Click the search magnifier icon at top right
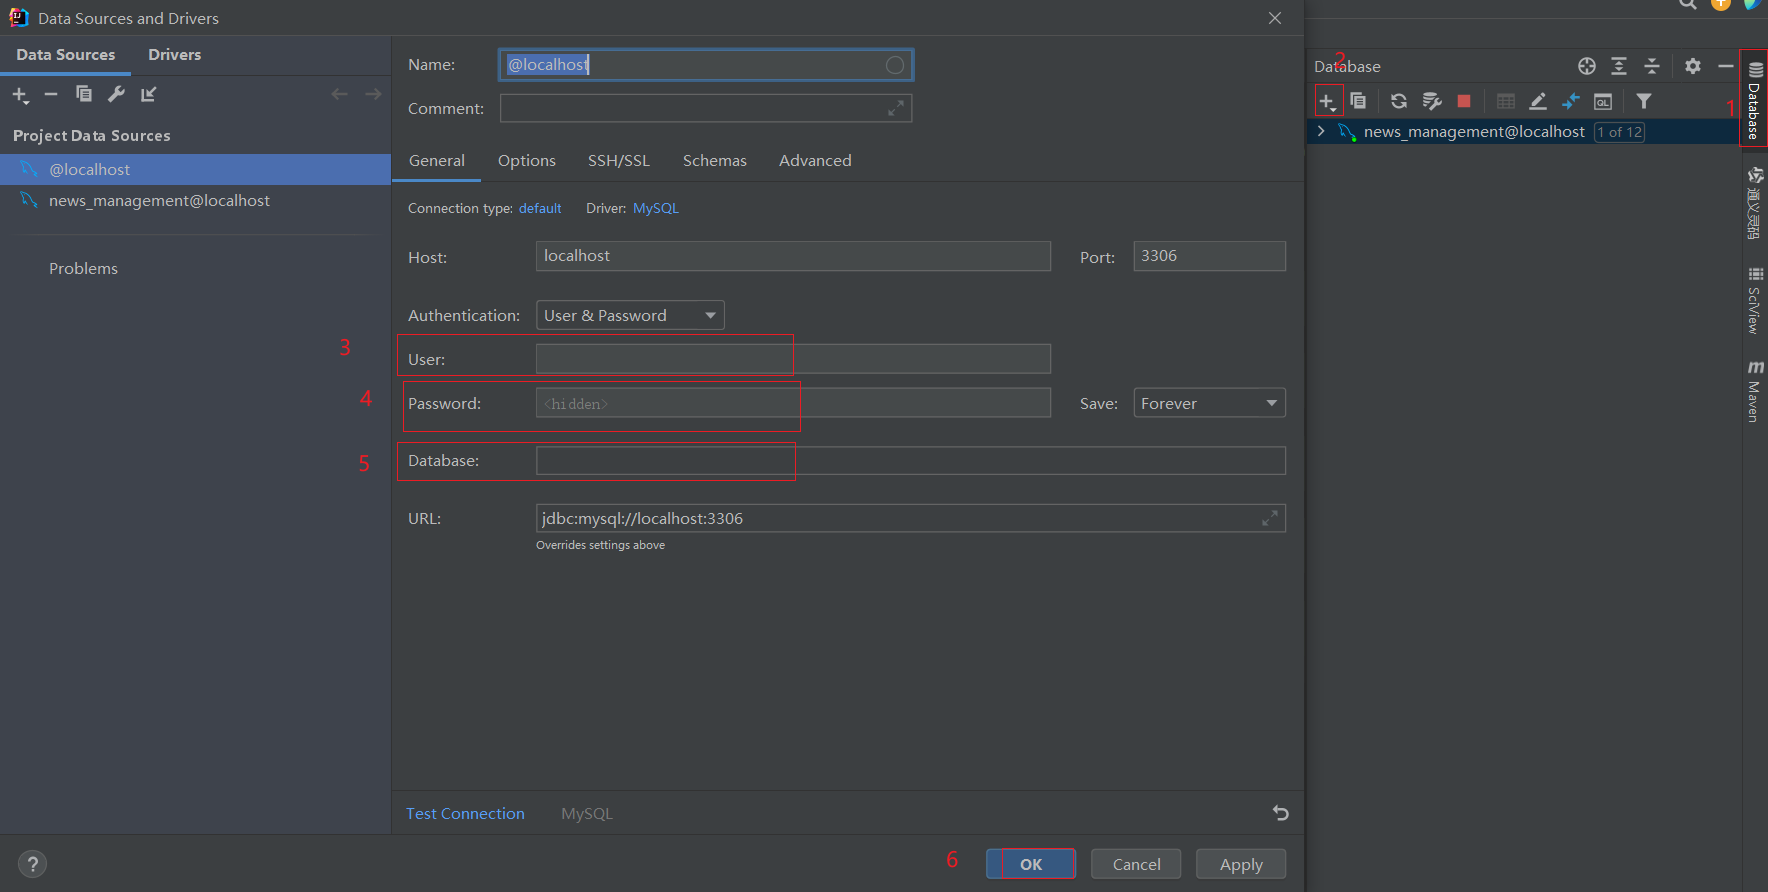This screenshot has width=1768, height=892. pyautogui.click(x=1688, y=4)
